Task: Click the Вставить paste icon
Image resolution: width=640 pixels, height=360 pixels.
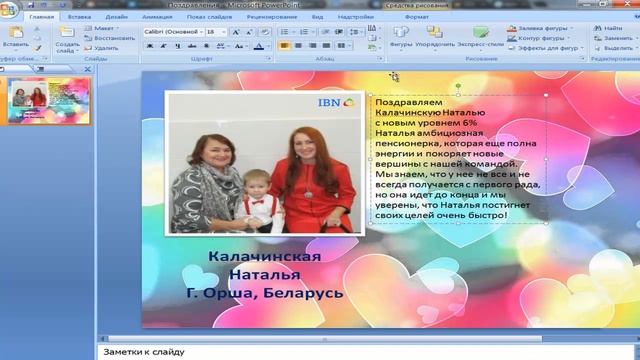Action: [x=16, y=33]
